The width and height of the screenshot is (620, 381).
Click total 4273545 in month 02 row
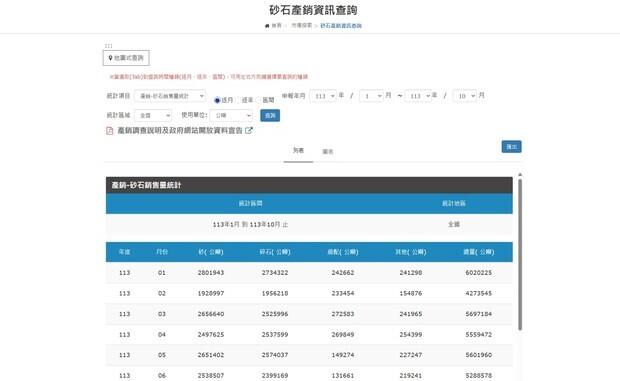[479, 293]
